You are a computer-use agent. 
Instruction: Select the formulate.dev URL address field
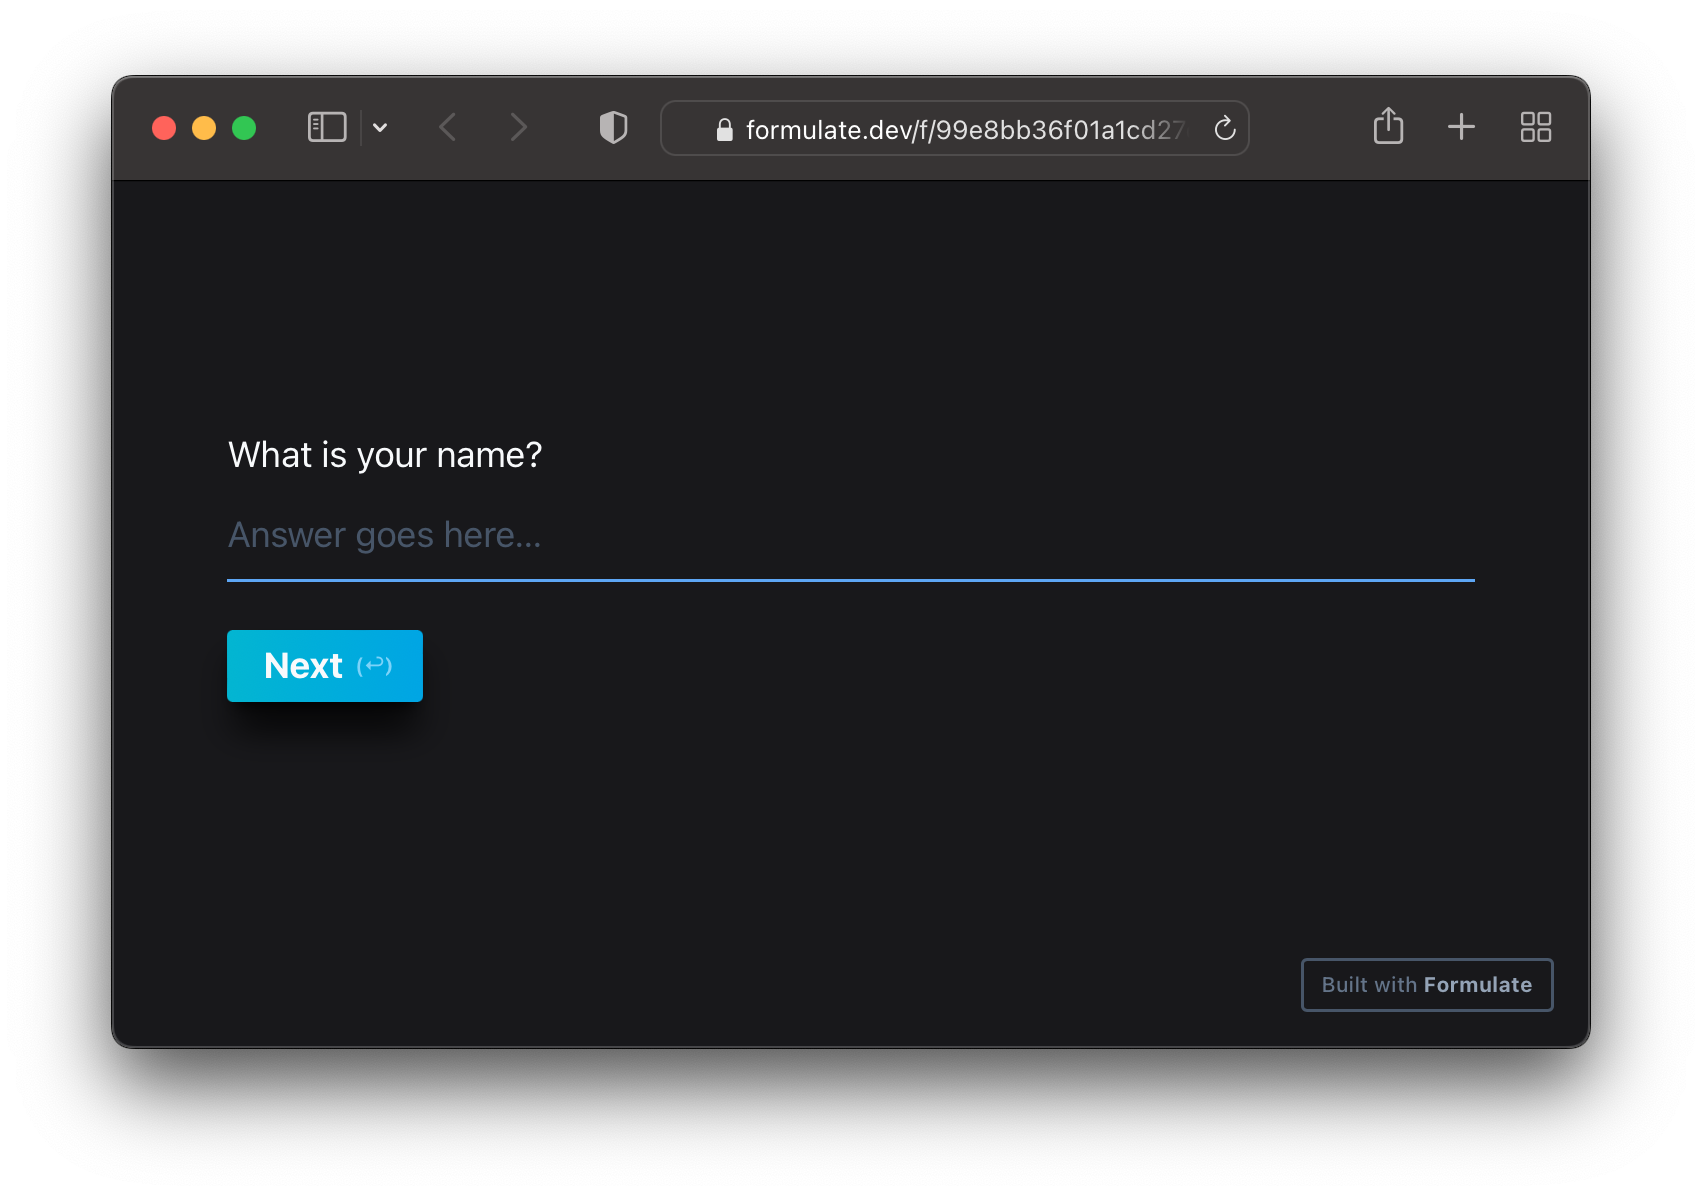[964, 130]
